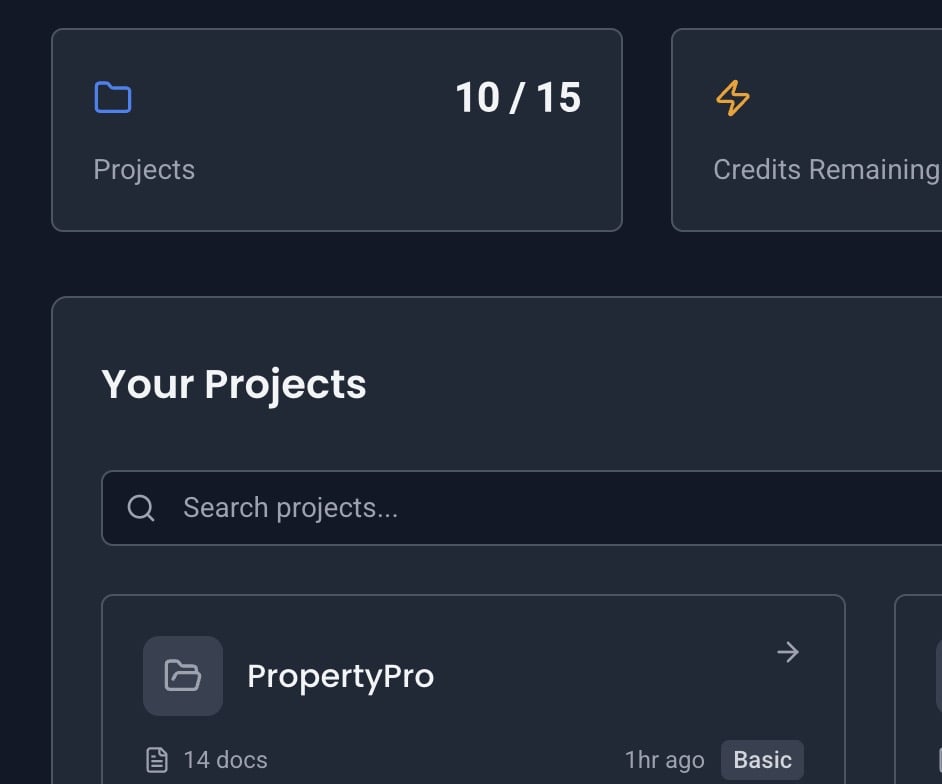Click the lightning bolt credits icon
Viewport: 942px width, 784px height.
point(733,98)
